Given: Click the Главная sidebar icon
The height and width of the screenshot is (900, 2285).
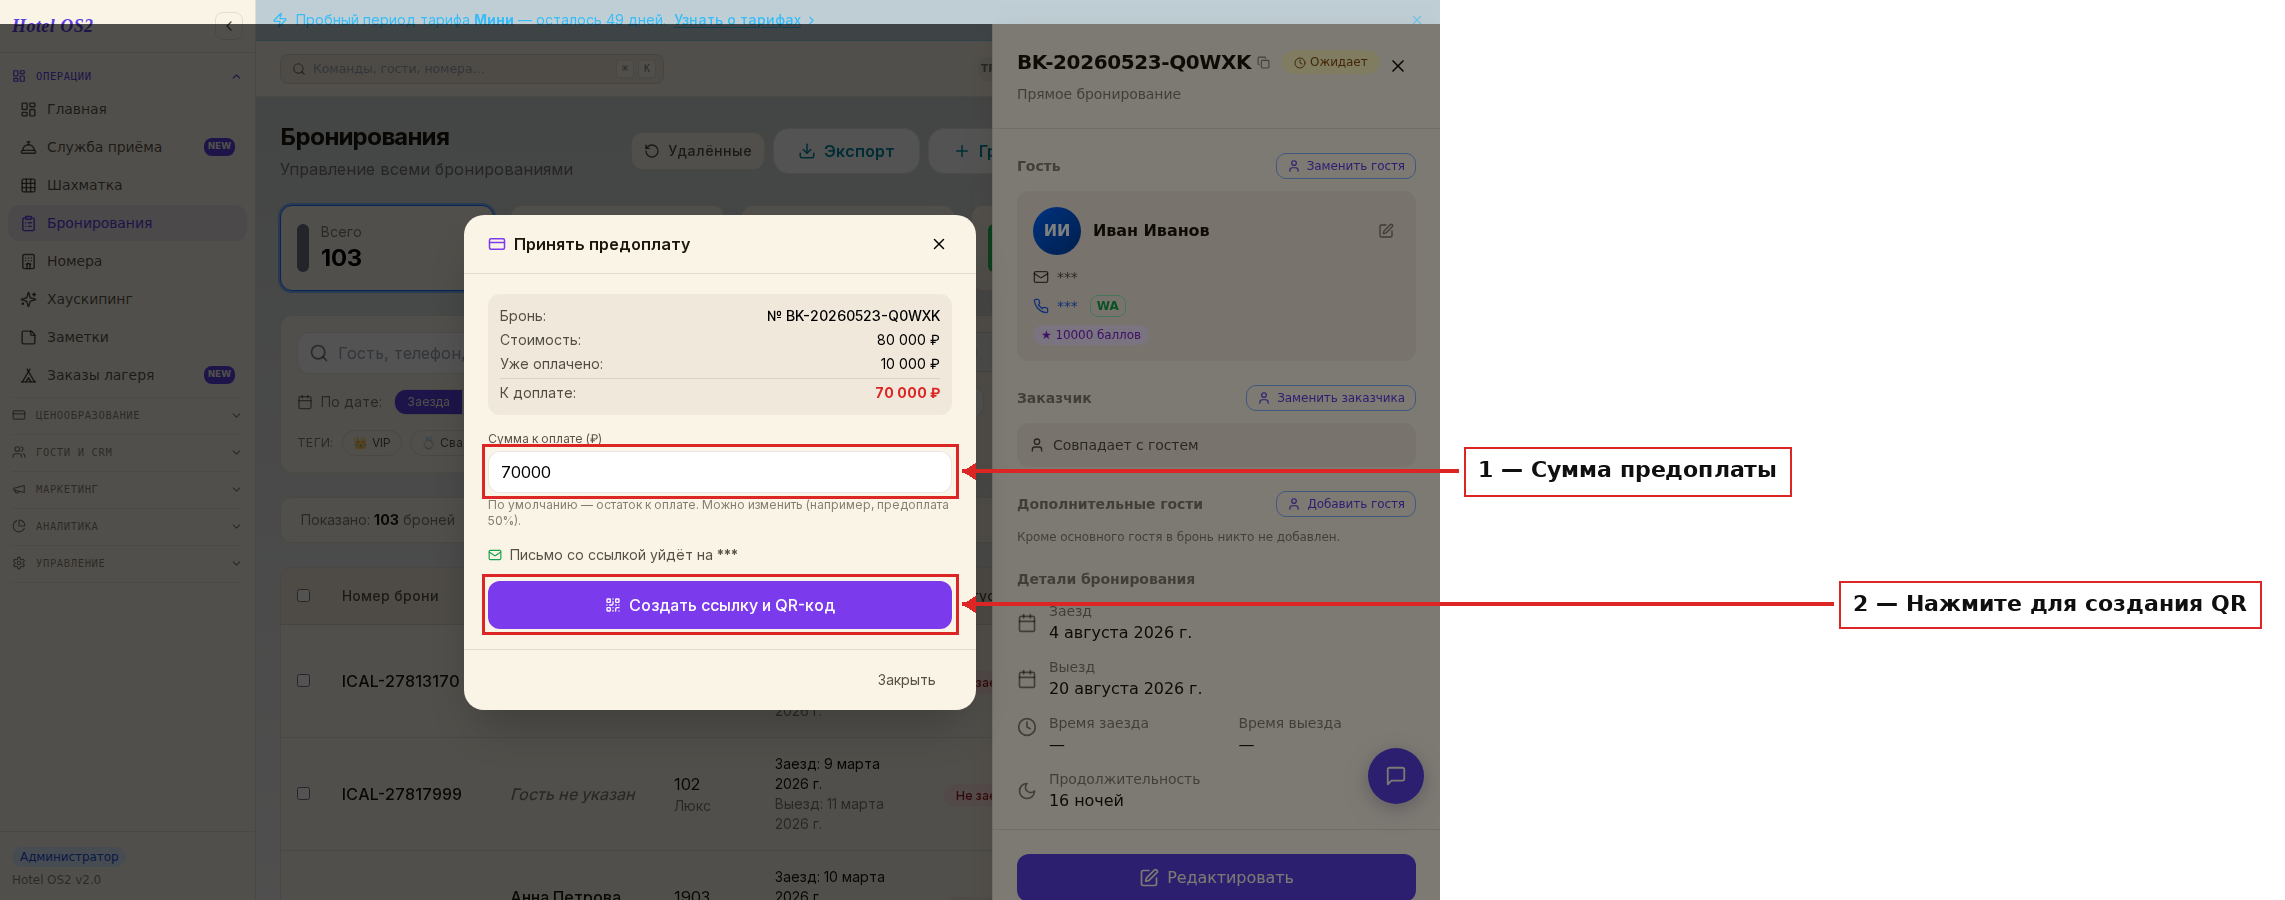Looking at the screenshot, I should (28, 109).
